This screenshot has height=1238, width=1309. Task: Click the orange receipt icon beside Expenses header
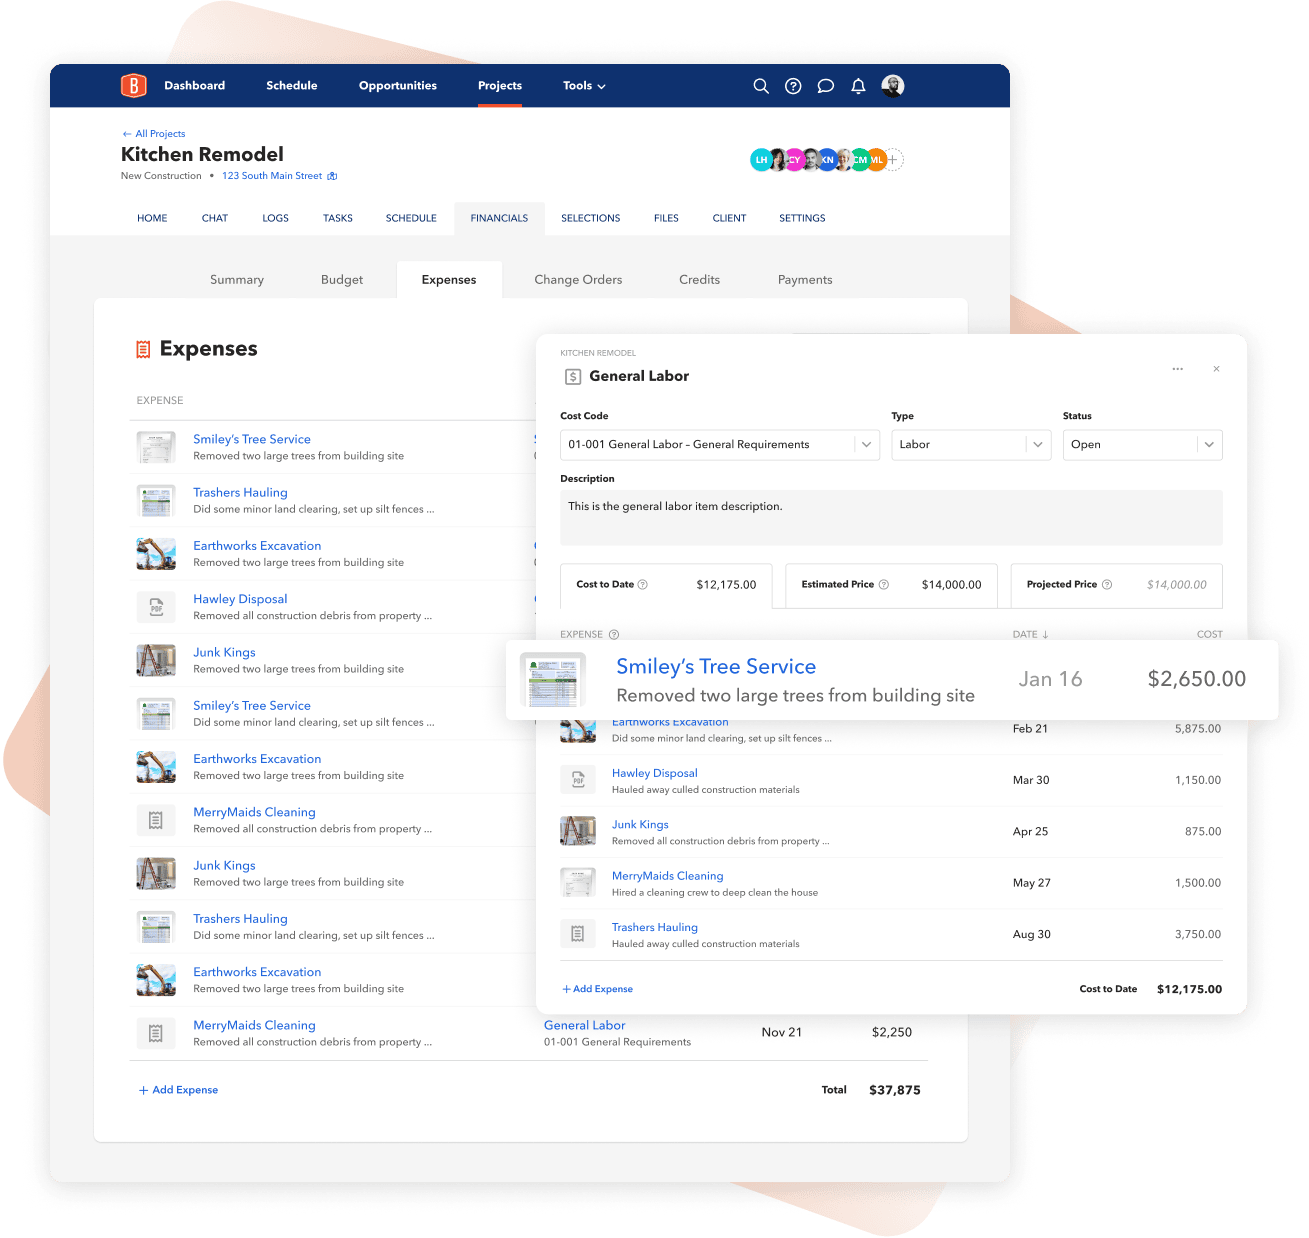pos(143,349)
